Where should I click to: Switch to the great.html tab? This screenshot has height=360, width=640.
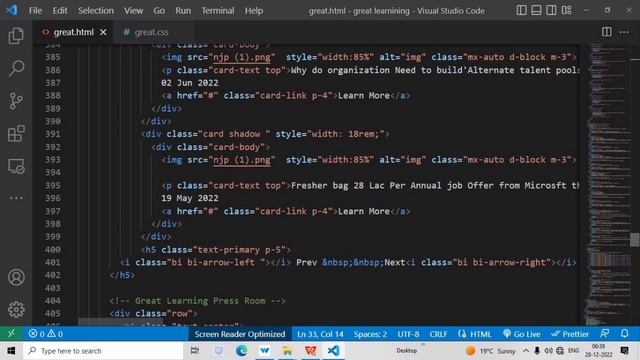pyautogui.click(x=73, y=32)
